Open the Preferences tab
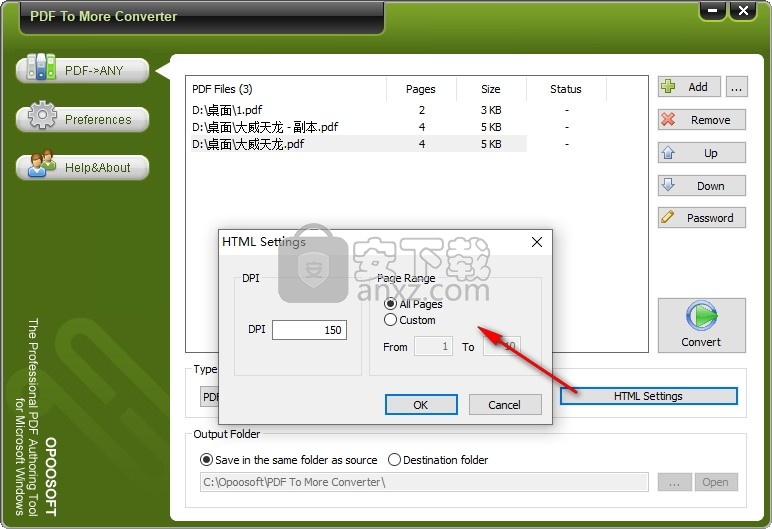Viewport: 772px width, 529px height. tap(82, 119)
